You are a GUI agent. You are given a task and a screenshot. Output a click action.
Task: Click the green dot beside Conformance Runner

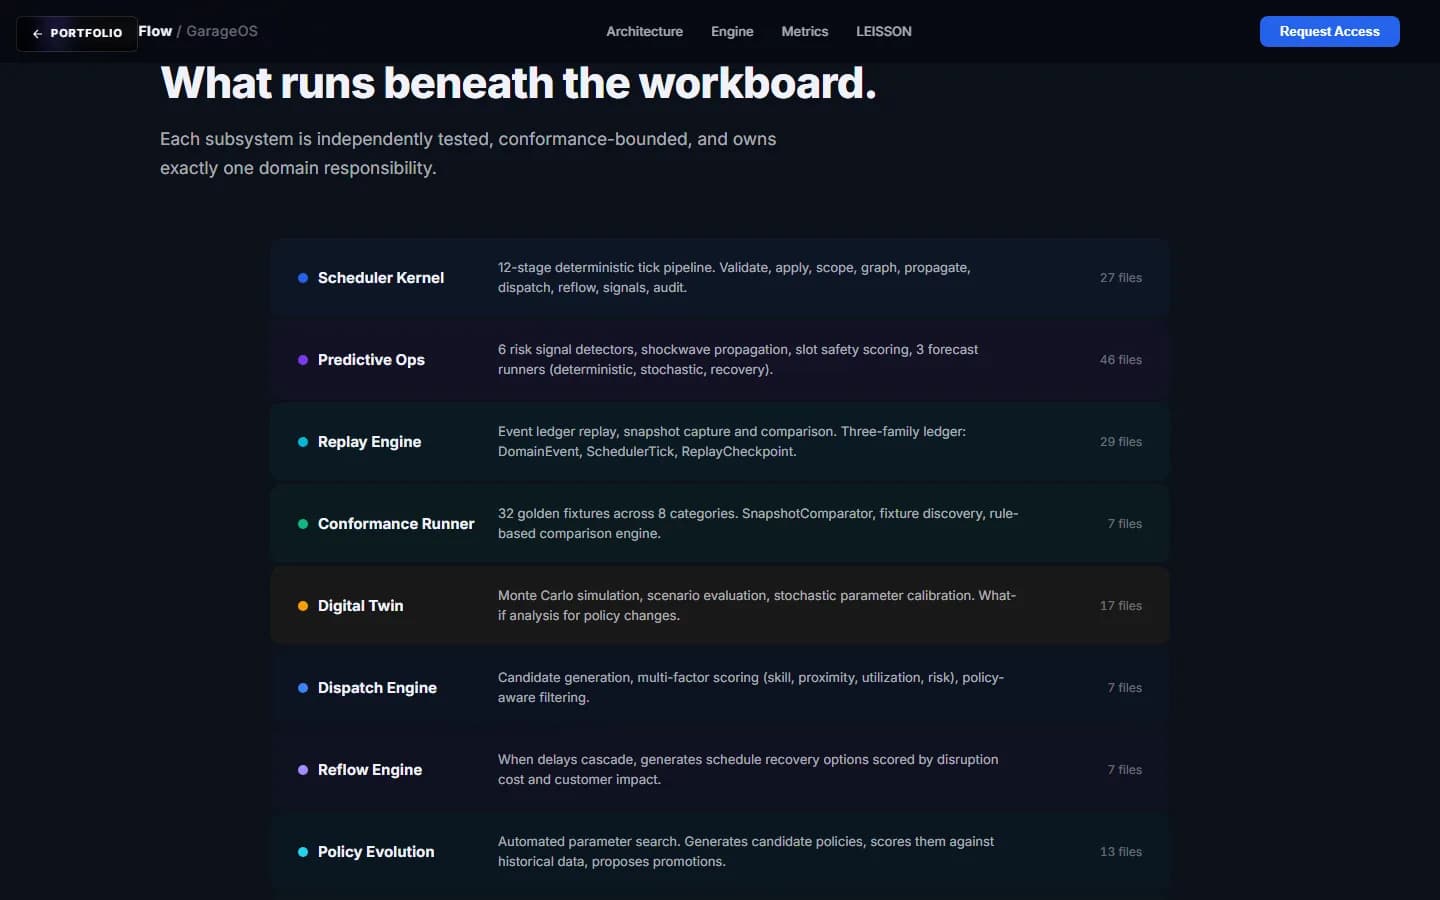(303, 524)
